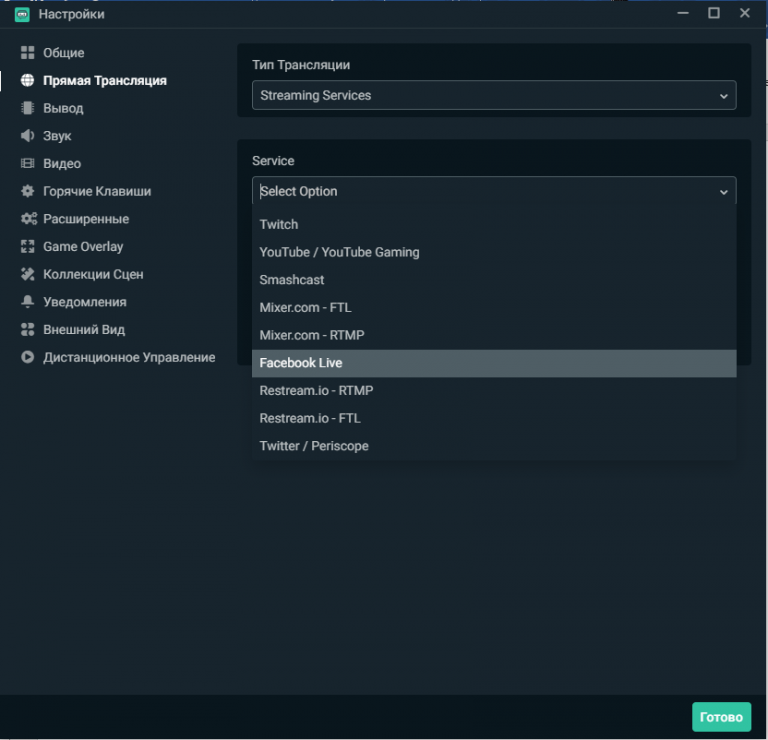Open the Game Overlay settings section
The width and height of the screenshot is (768, 740).
[x=83, y=247]
